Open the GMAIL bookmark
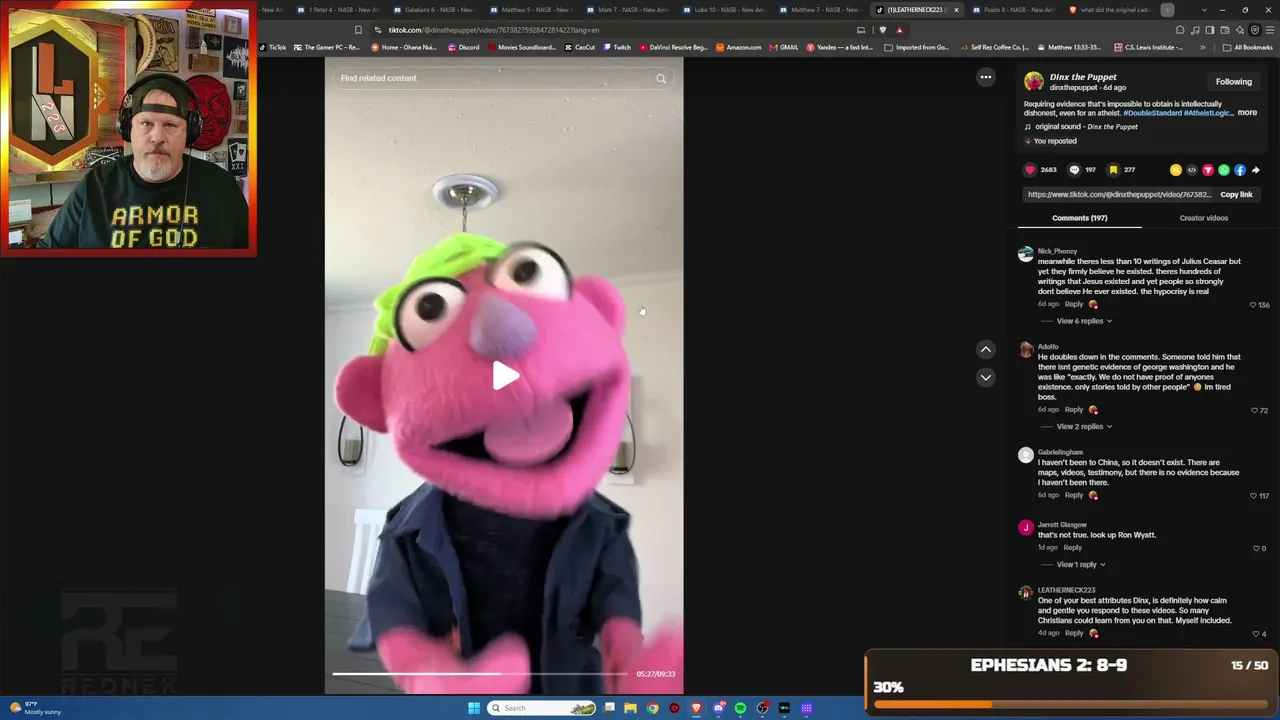The image size is (1280, 720). [784, 47]
